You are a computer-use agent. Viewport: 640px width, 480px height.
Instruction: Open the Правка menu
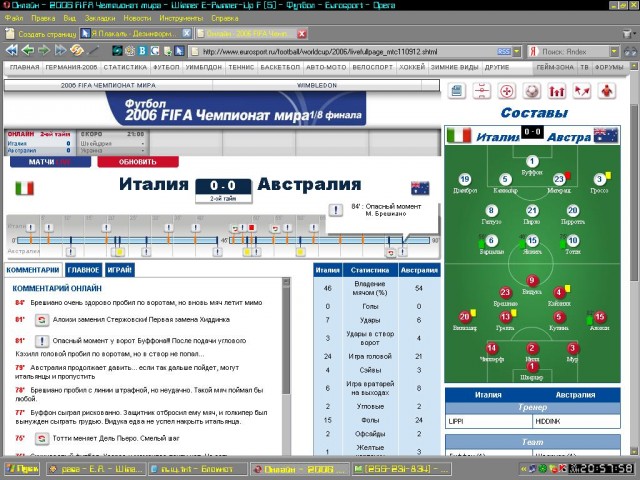(x=43, y=18)
